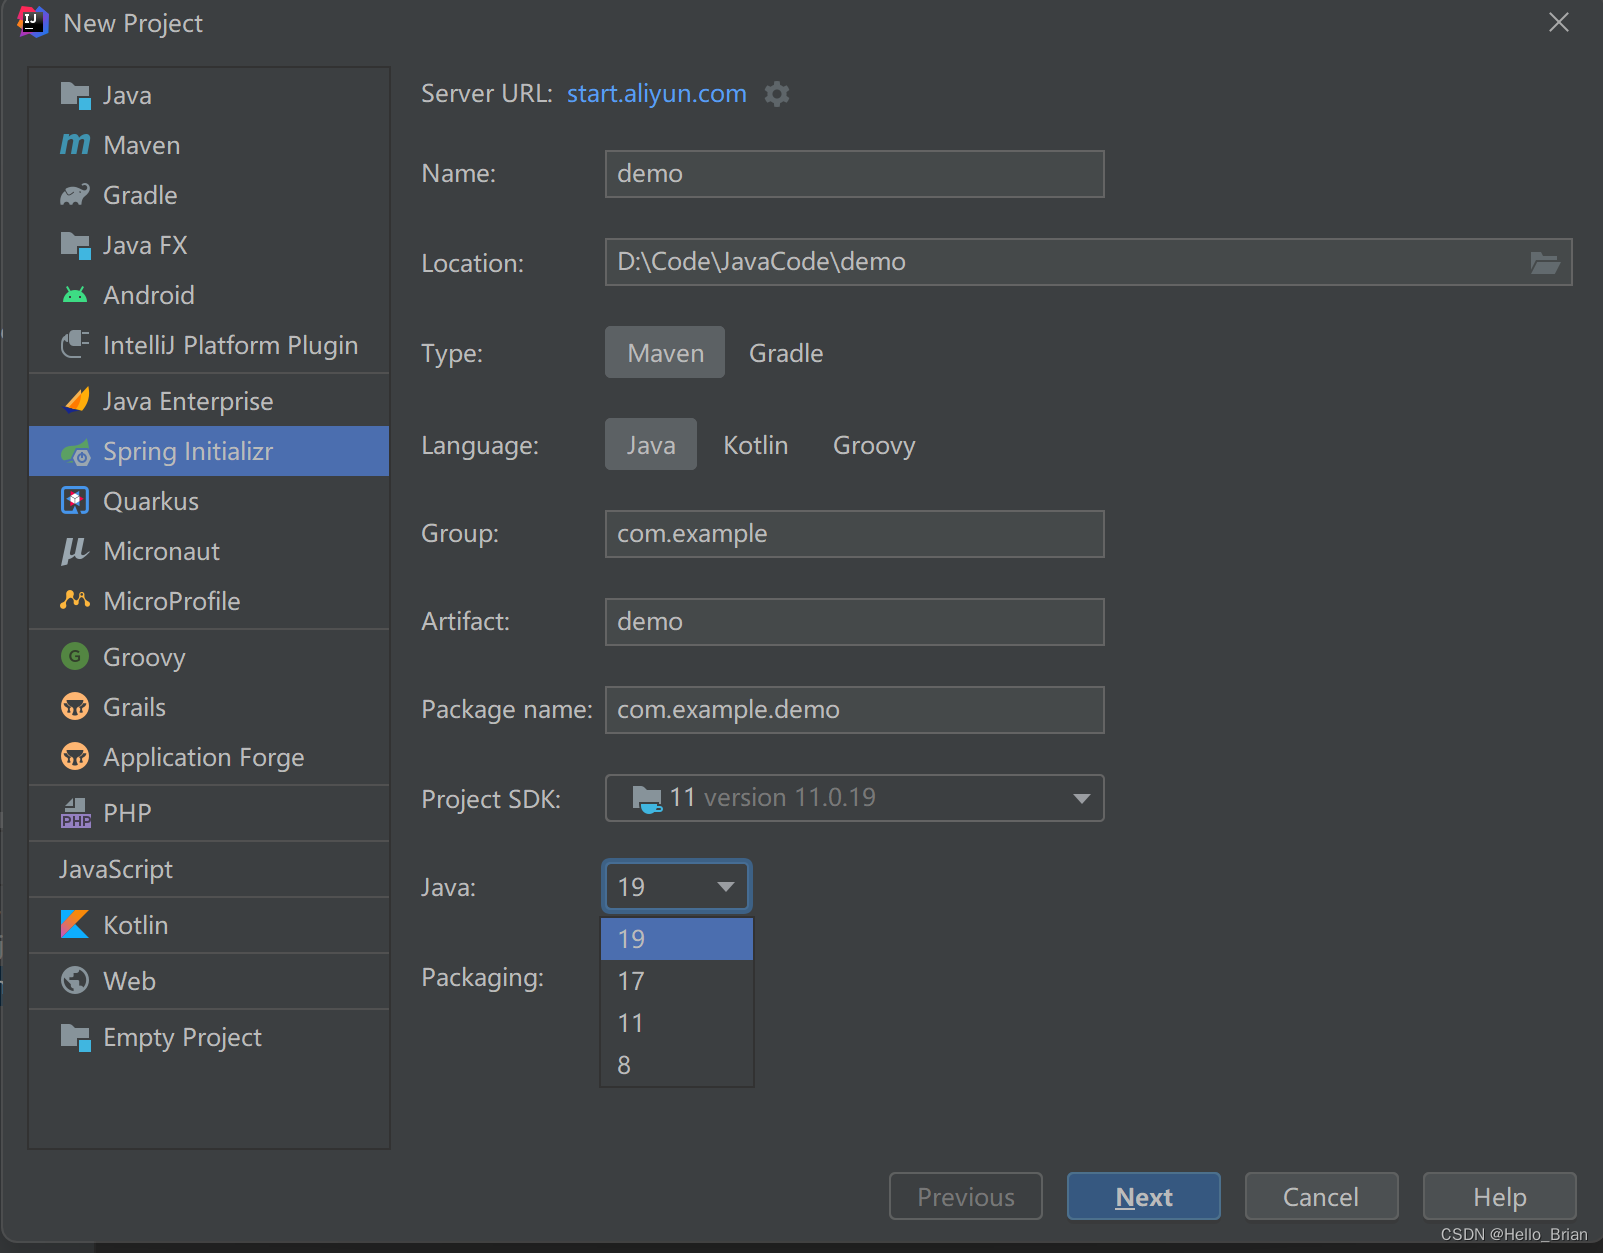1603x1253 pixels.
Task: Click the Java project type folder icon
Action: [75, 95]
